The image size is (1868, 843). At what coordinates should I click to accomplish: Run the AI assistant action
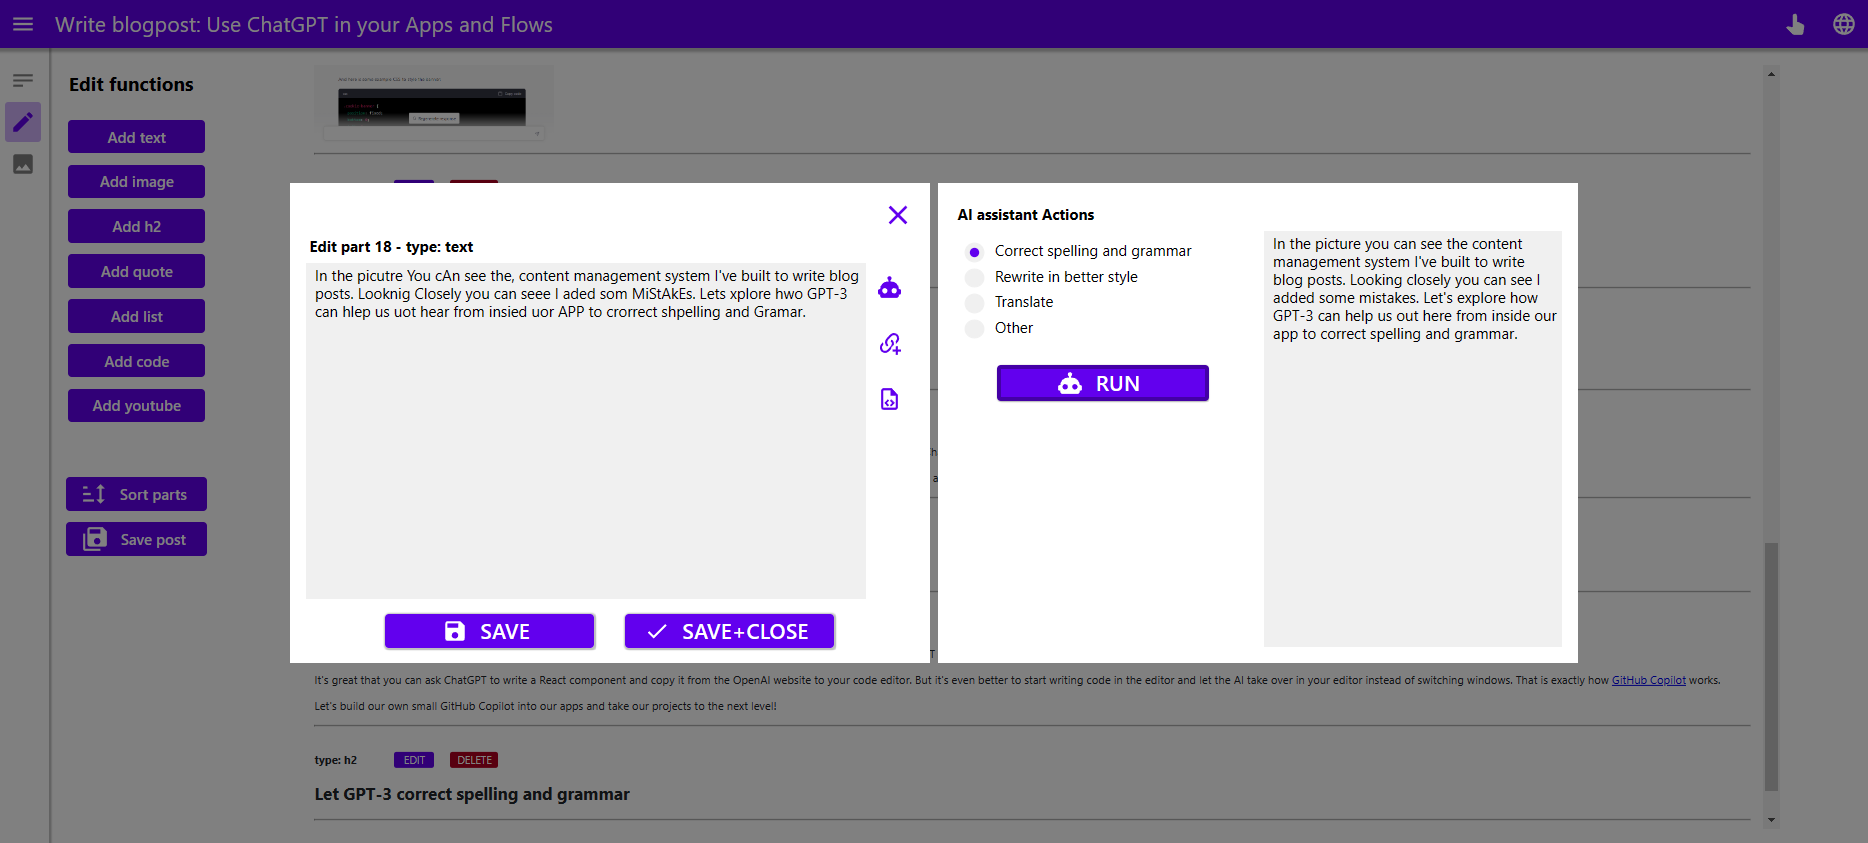1103,383
